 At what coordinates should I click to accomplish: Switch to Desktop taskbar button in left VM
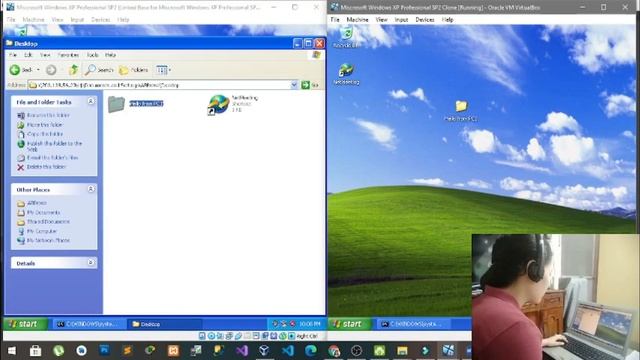[165, 324]
